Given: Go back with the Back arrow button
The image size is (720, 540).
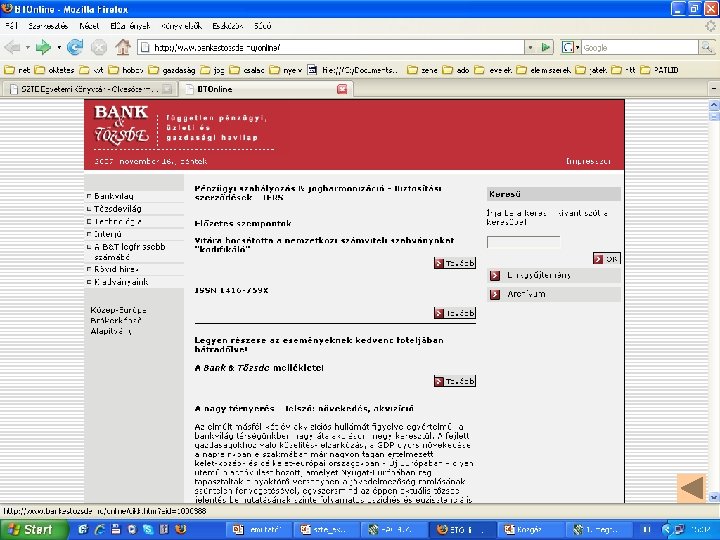Looking at the screenshot, I should pos(12,47).
